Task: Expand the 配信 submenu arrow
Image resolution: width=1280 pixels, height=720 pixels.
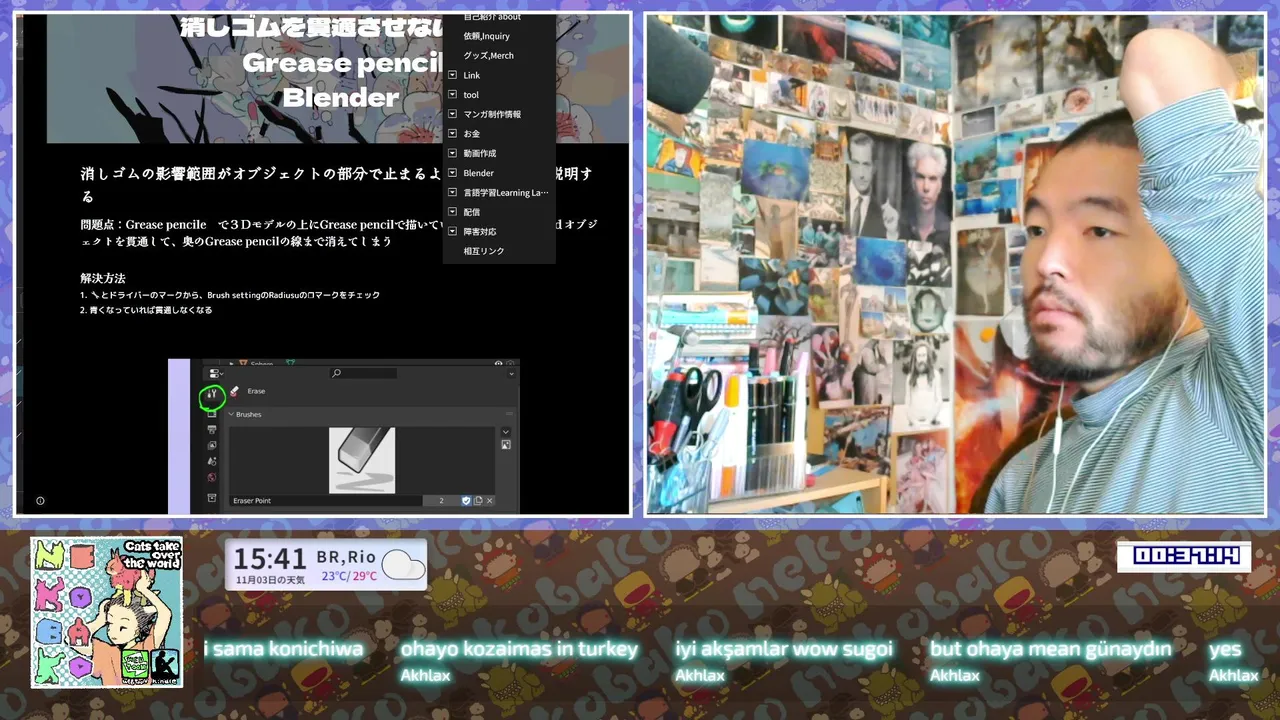Action: coord(452,212)
